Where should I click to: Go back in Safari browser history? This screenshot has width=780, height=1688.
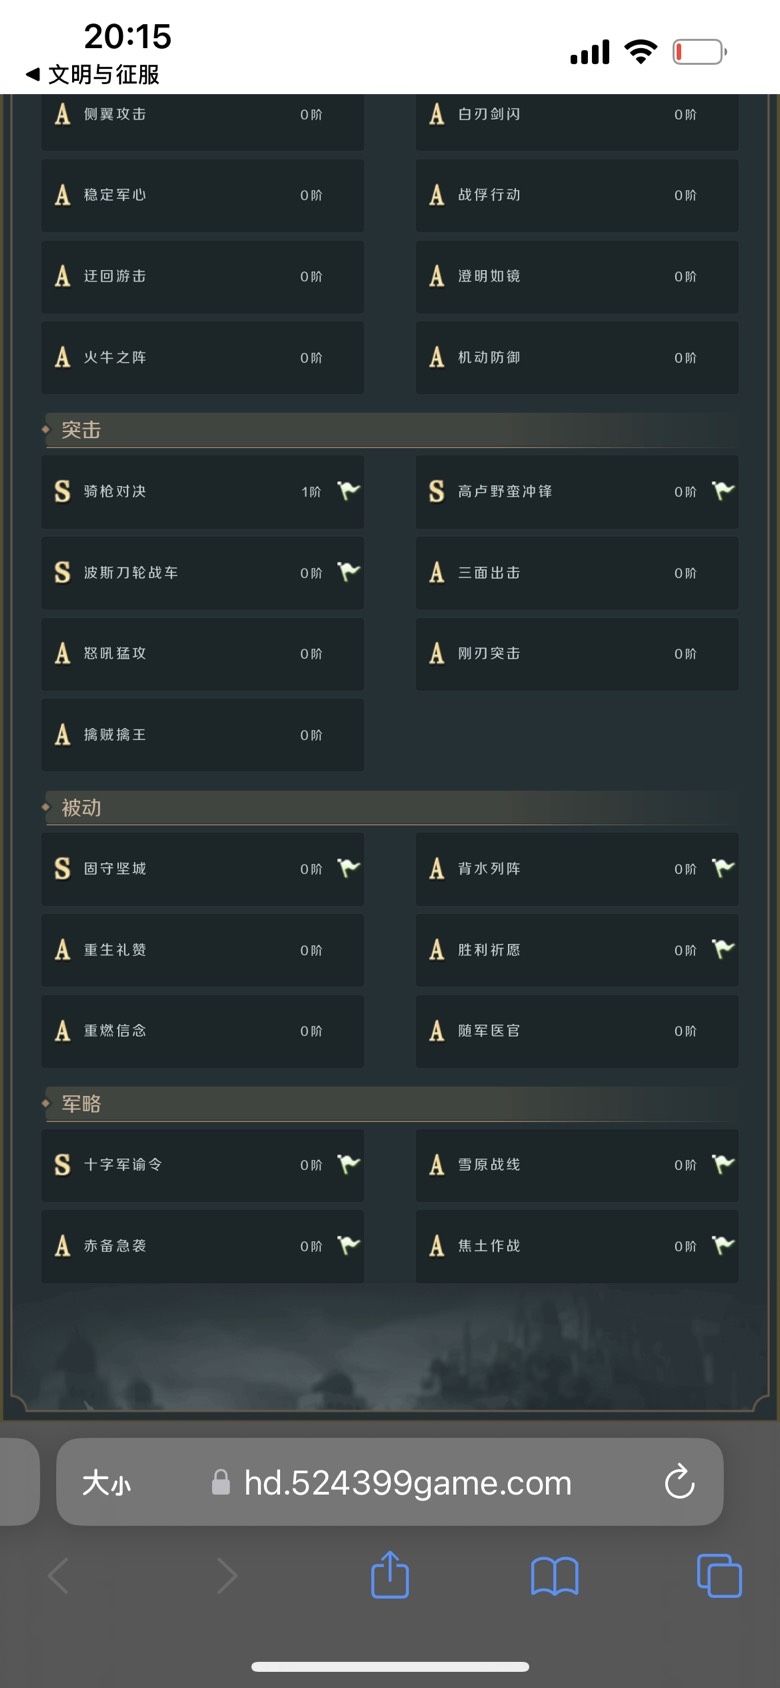point(59,1576)
